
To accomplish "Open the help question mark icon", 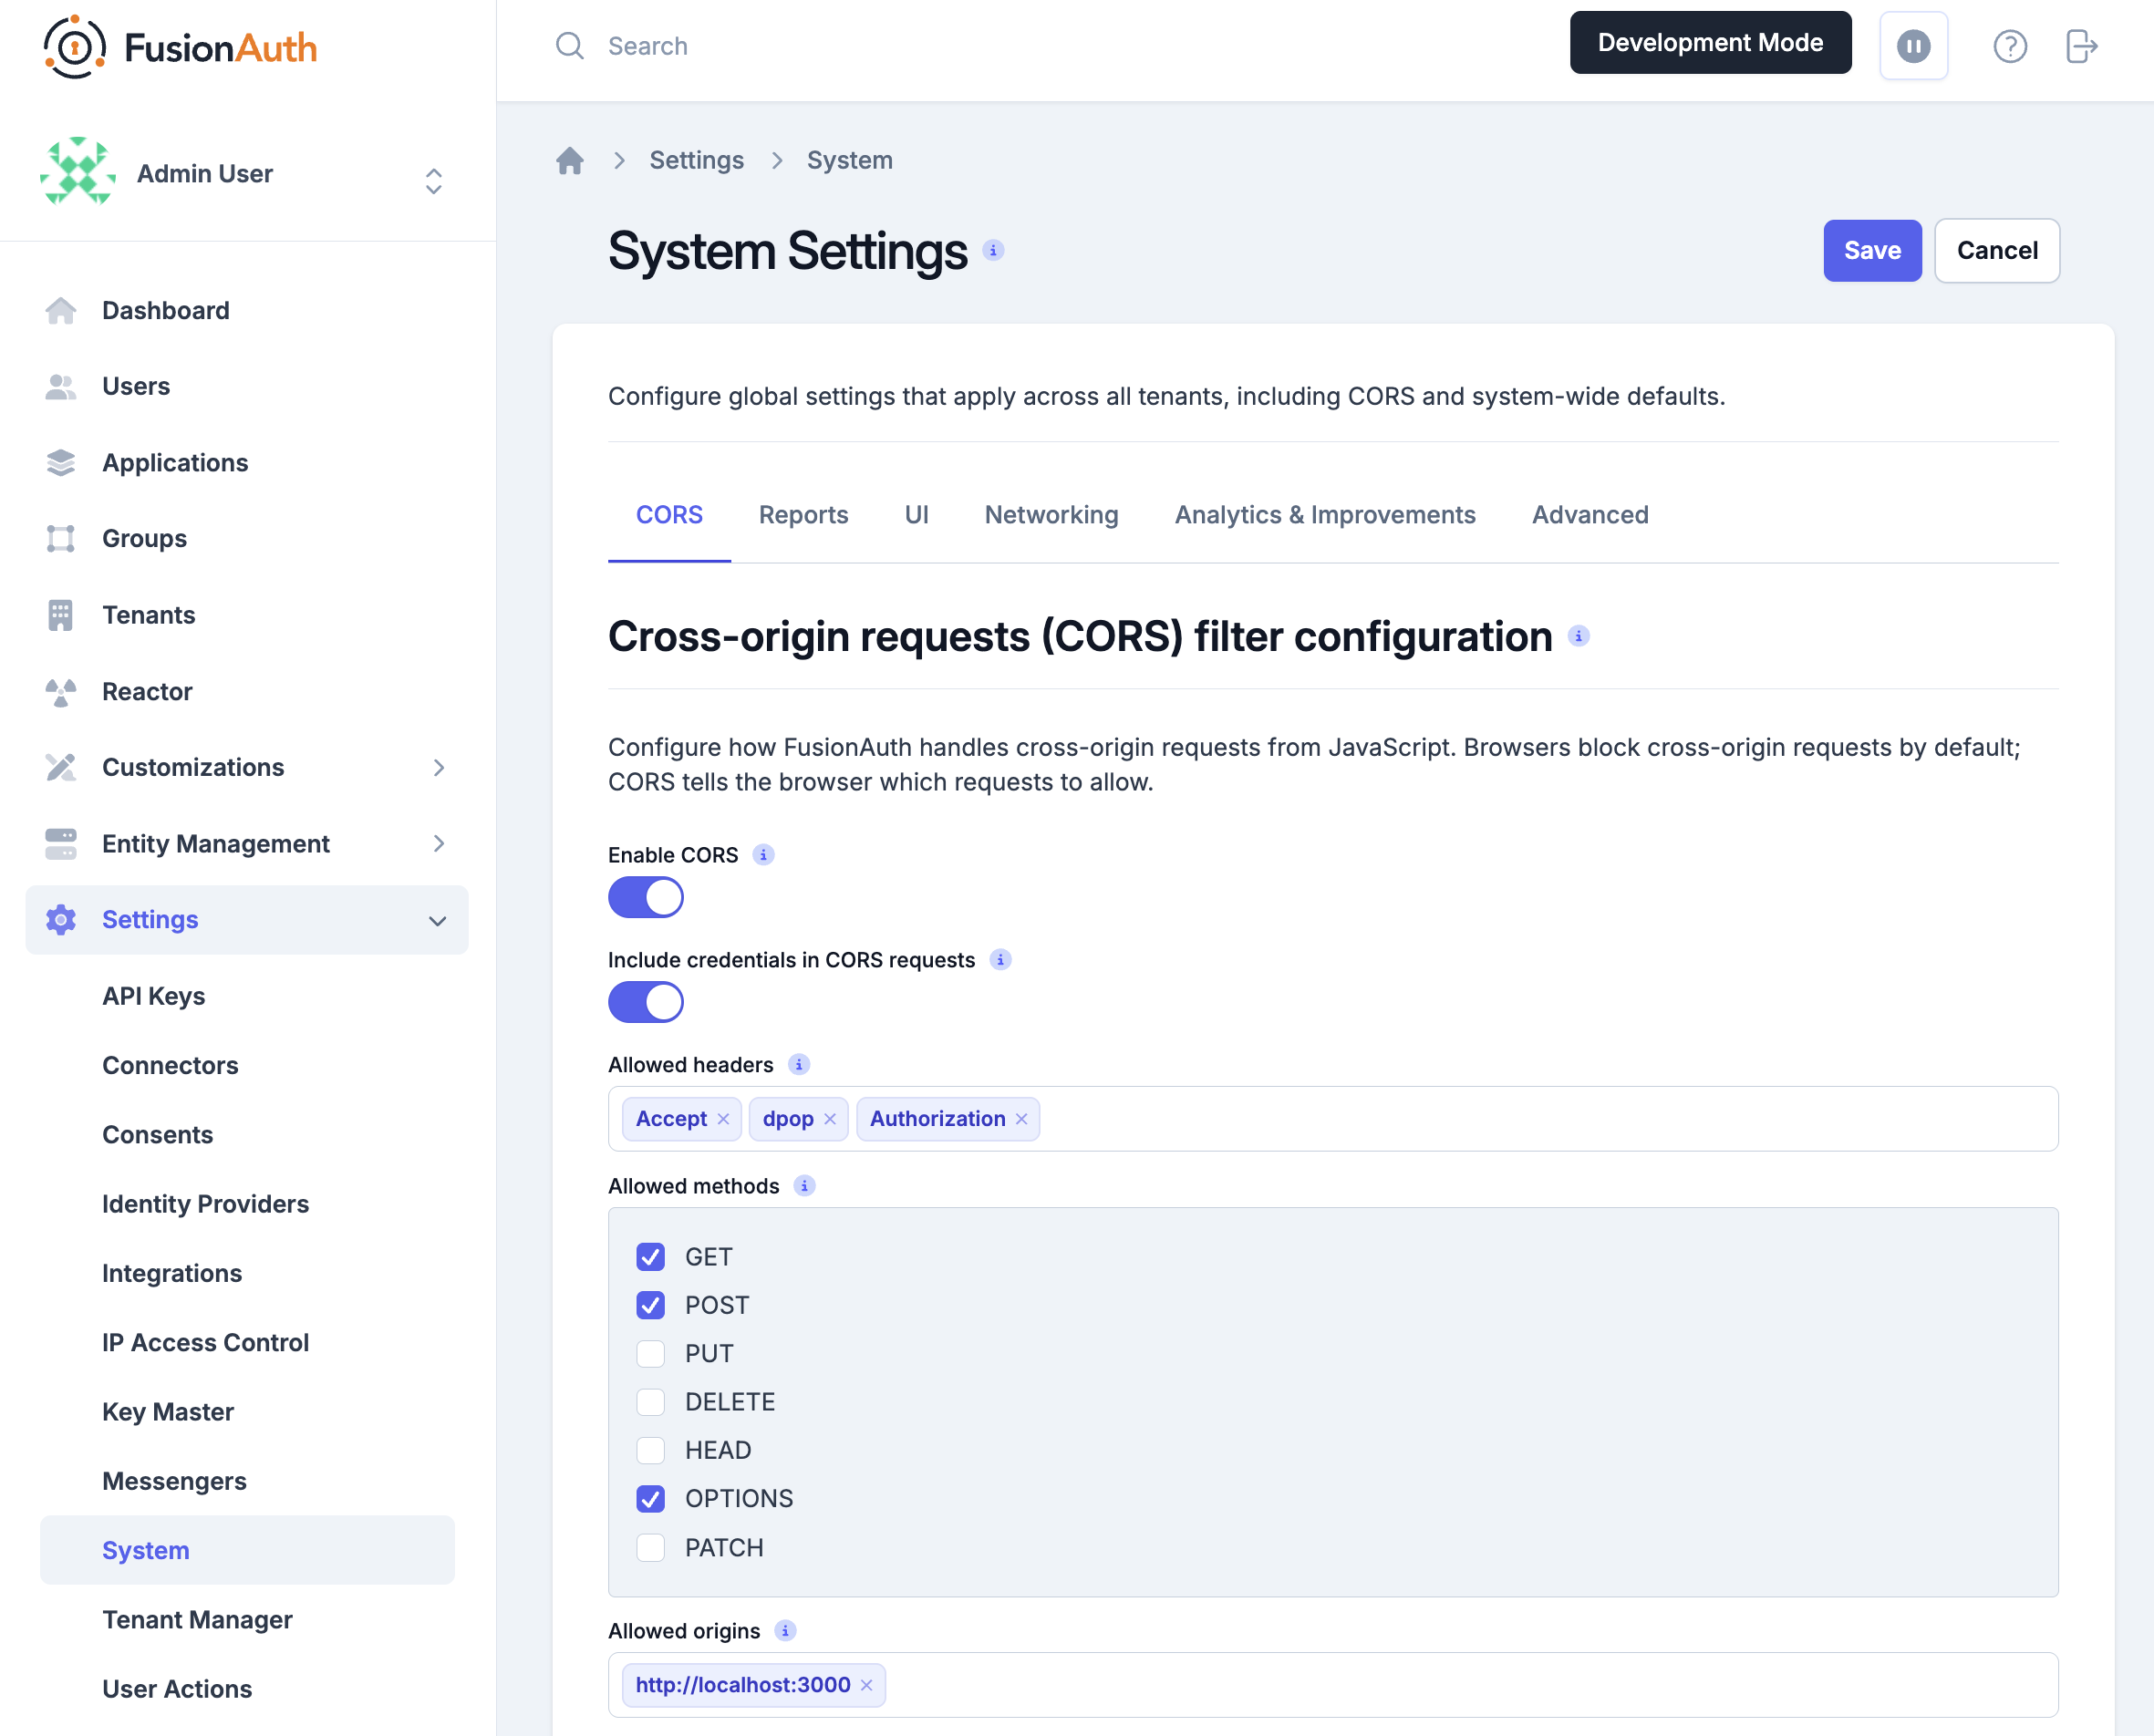I will (x=2009, y=46).
